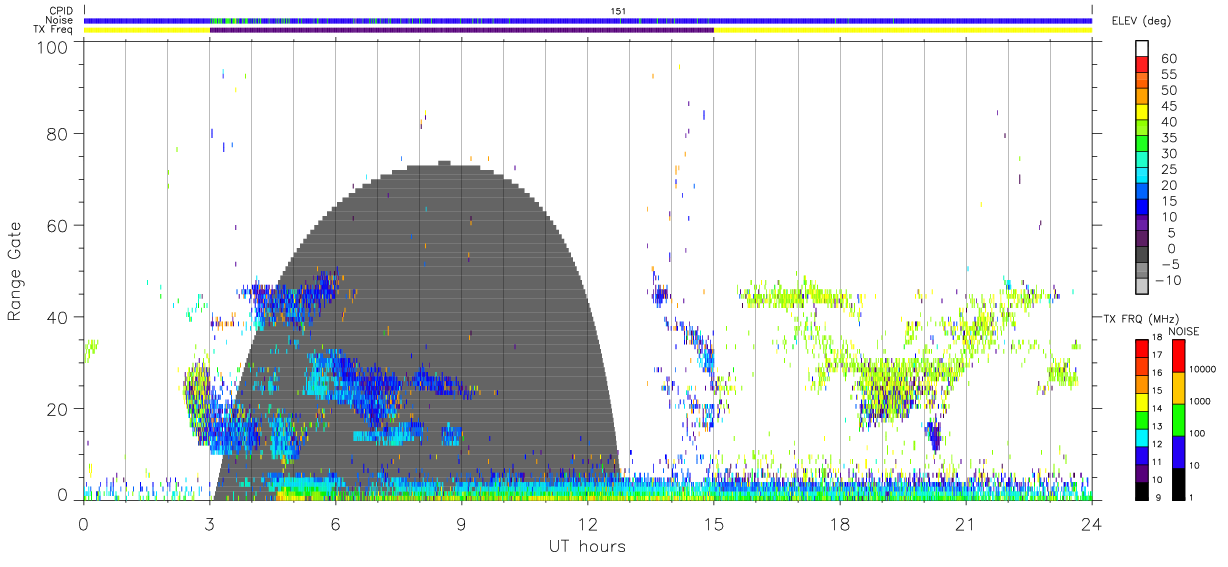Click the 20 tick on the Range Gate axis

[x=57, y=409]
